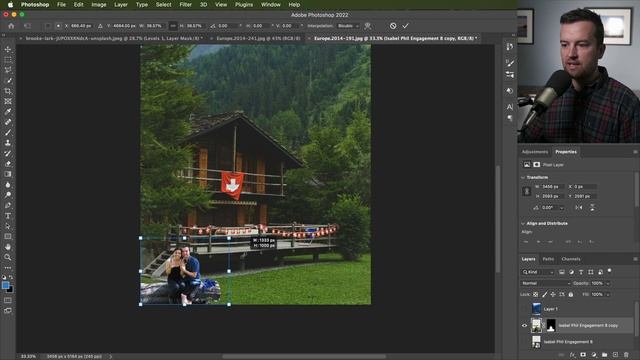Select the Path Selection tool
The height and width of the screenshot is (360, 640).
point(8,226)
